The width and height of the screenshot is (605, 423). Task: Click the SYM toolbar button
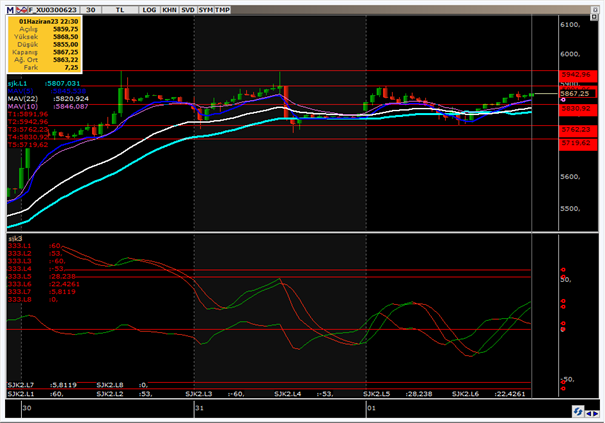coord(206,10)
